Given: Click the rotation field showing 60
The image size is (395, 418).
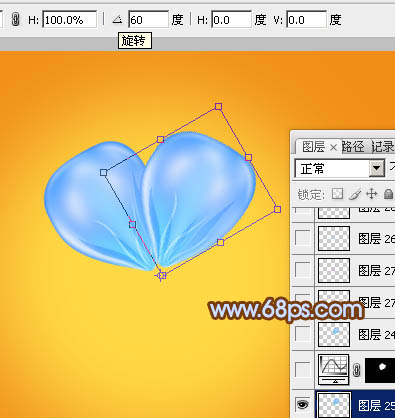Looking at the screenshot, I should [148, 20].
